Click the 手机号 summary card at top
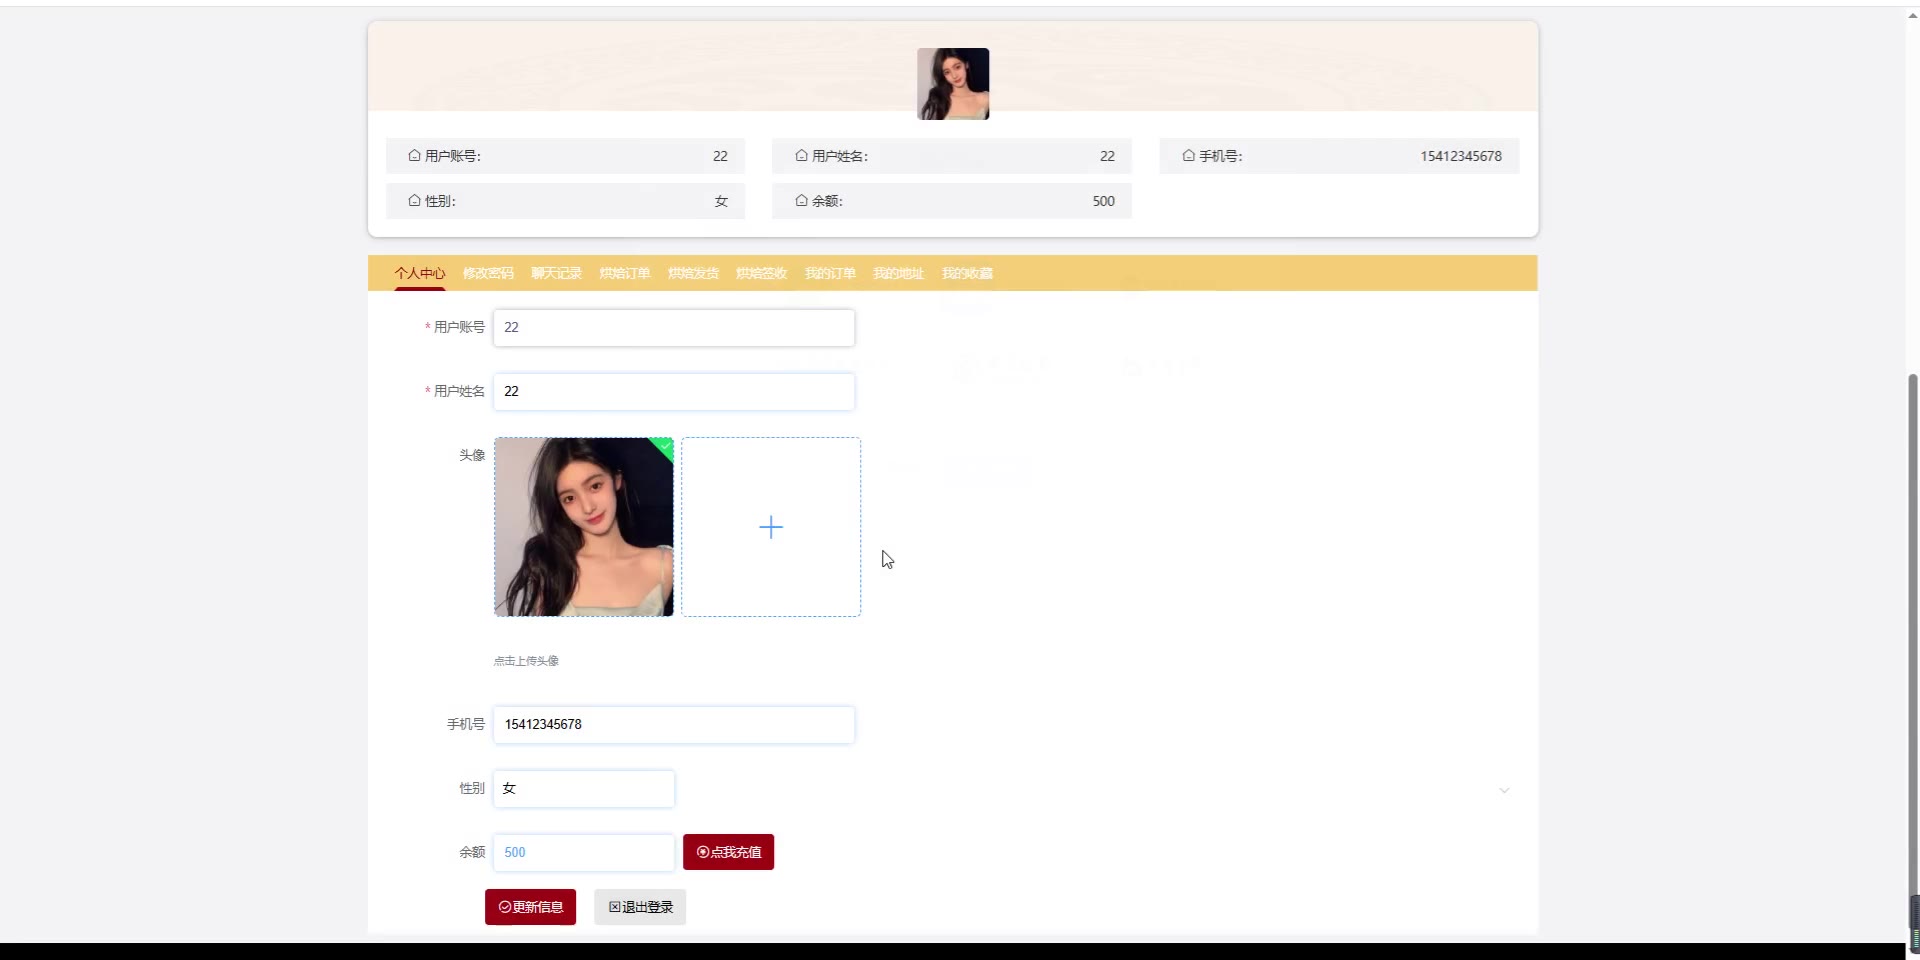 tap(1339, 156)
